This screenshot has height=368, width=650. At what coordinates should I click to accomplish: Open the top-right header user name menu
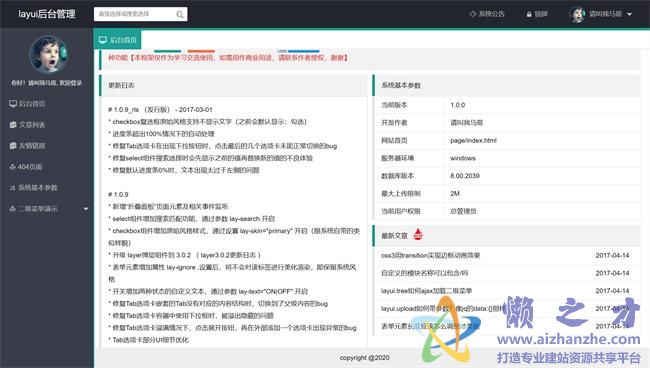tap(606, 14)
